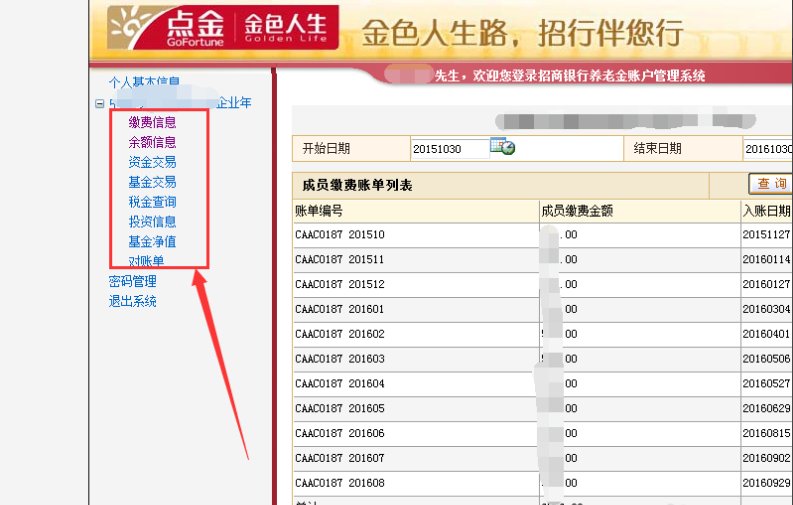Click posting date 20160815
The image size is (793, 505).
click(766, 433)
